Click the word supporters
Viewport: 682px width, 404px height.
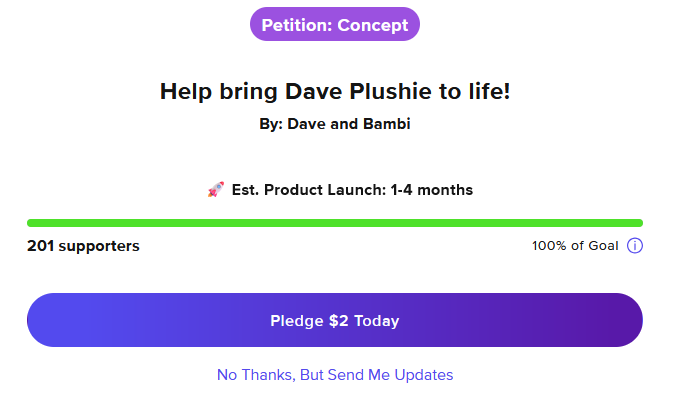coord(99,247)
